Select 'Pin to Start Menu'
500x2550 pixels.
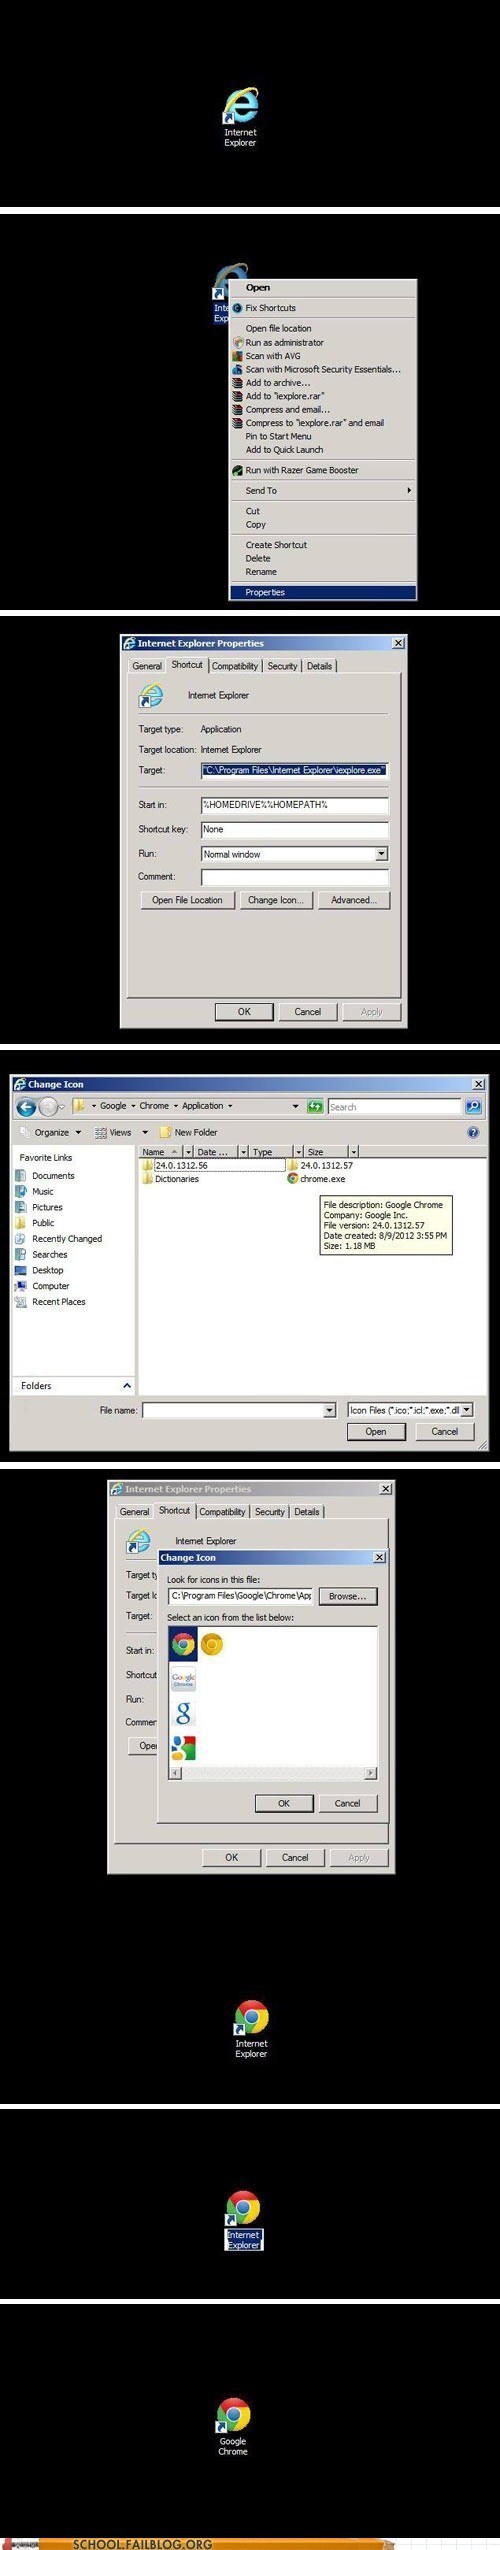pos(323,436)
